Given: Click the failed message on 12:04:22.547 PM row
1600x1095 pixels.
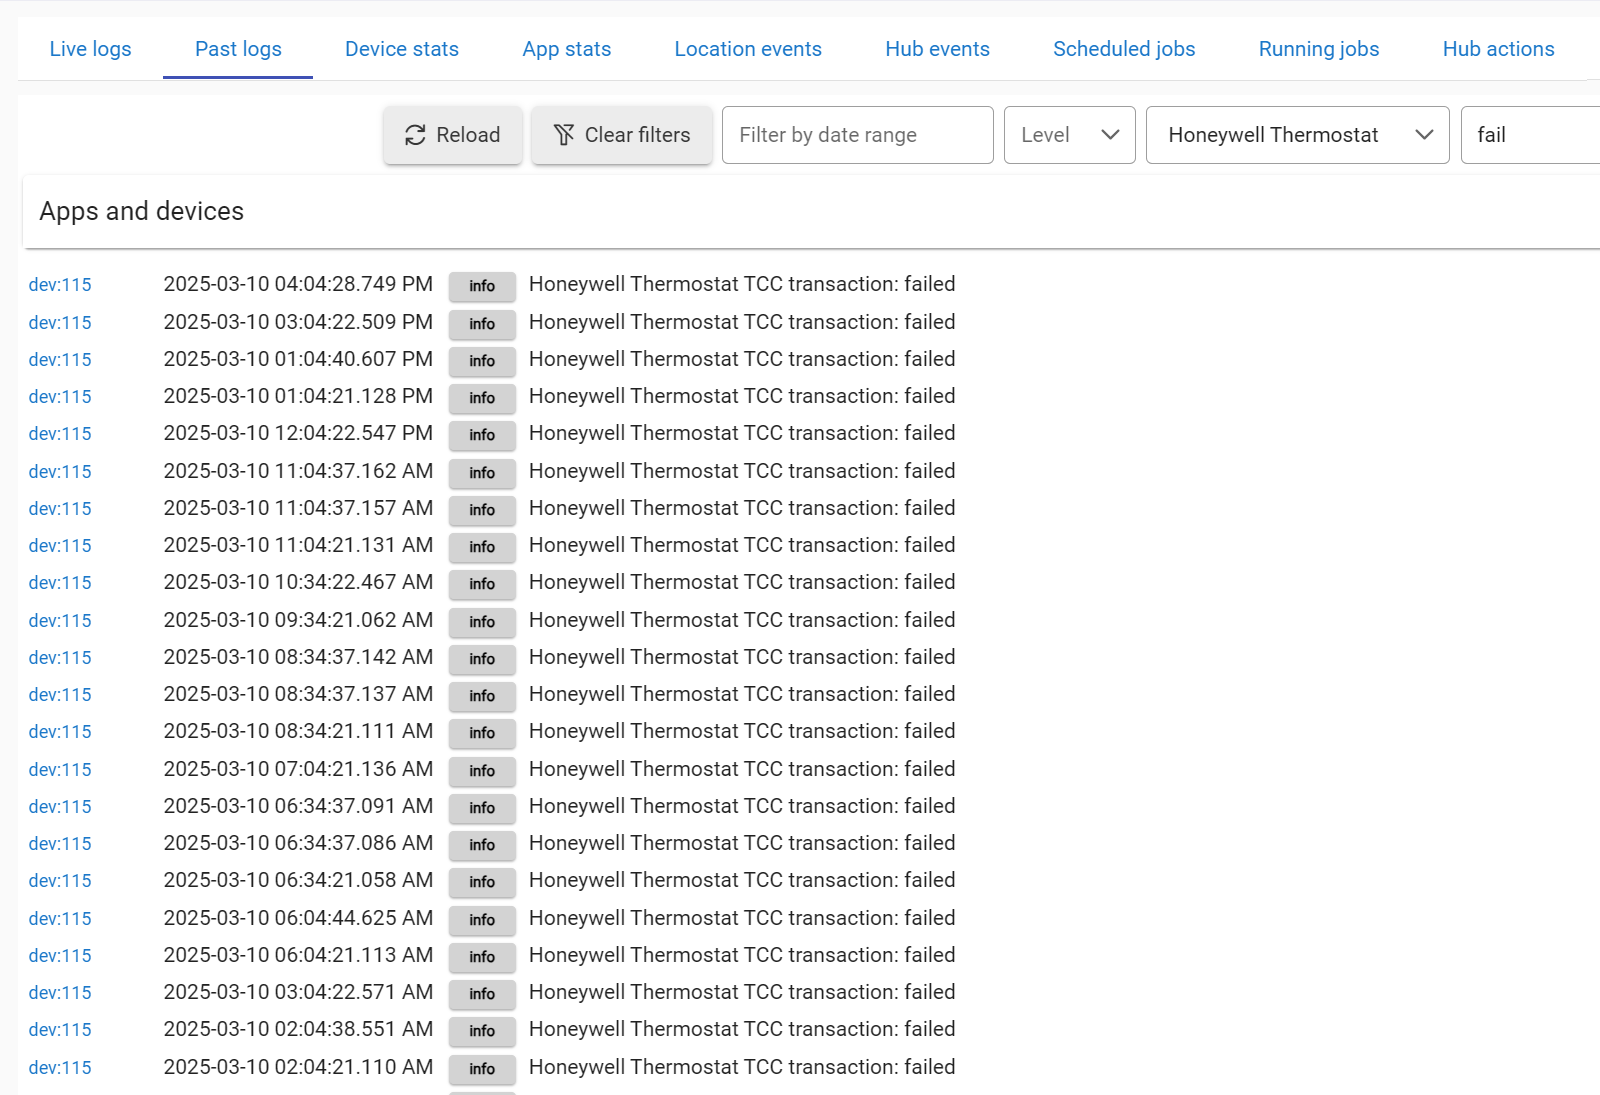Looking at the screenshot, I should pyautogui.click(x=742, y=433).
